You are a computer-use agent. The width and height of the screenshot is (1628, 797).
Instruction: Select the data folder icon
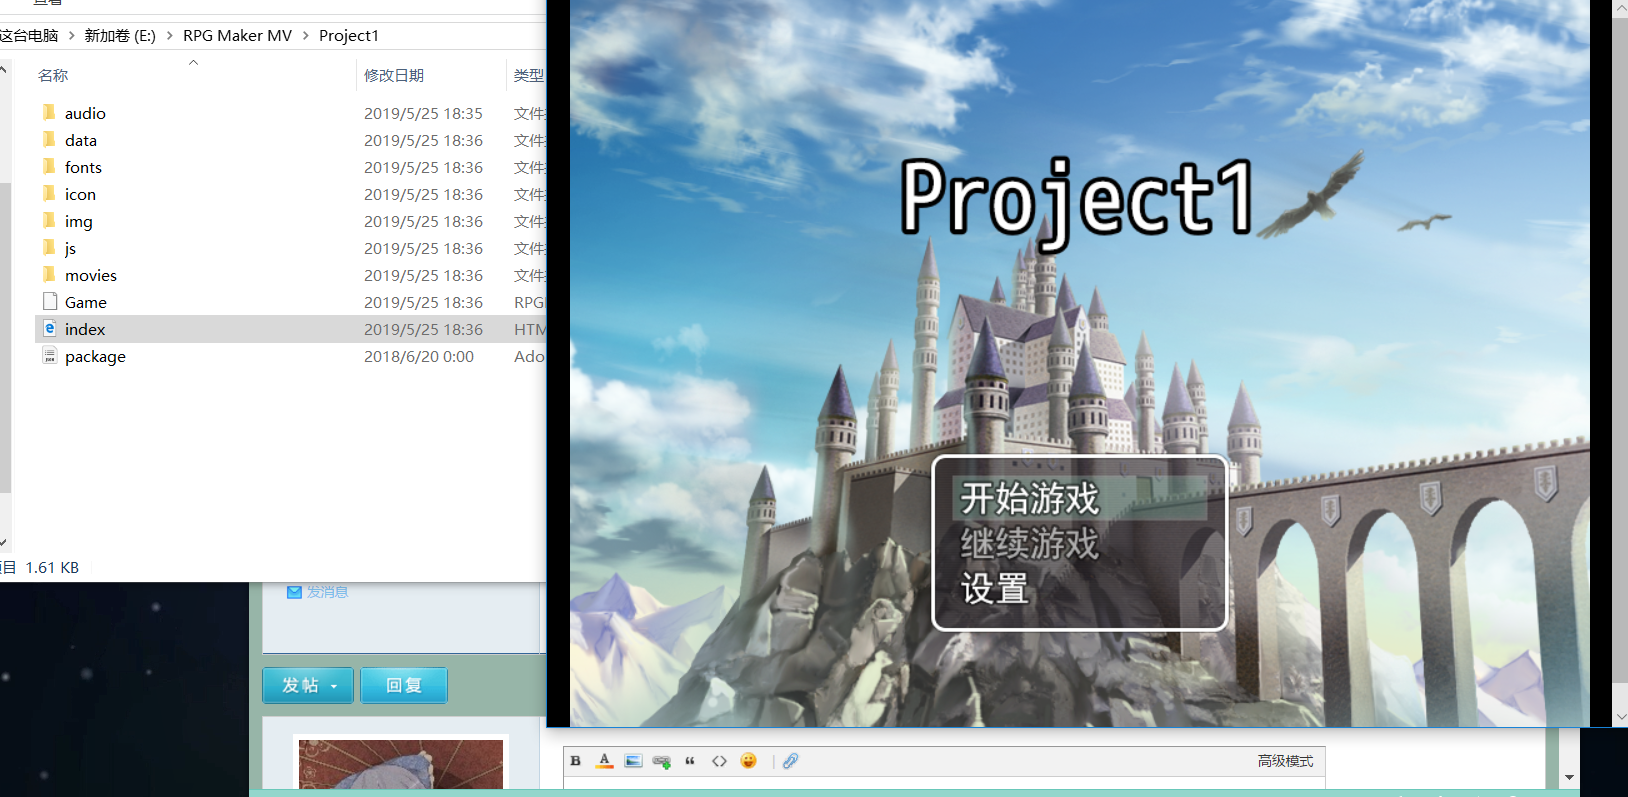click(49, 139)
